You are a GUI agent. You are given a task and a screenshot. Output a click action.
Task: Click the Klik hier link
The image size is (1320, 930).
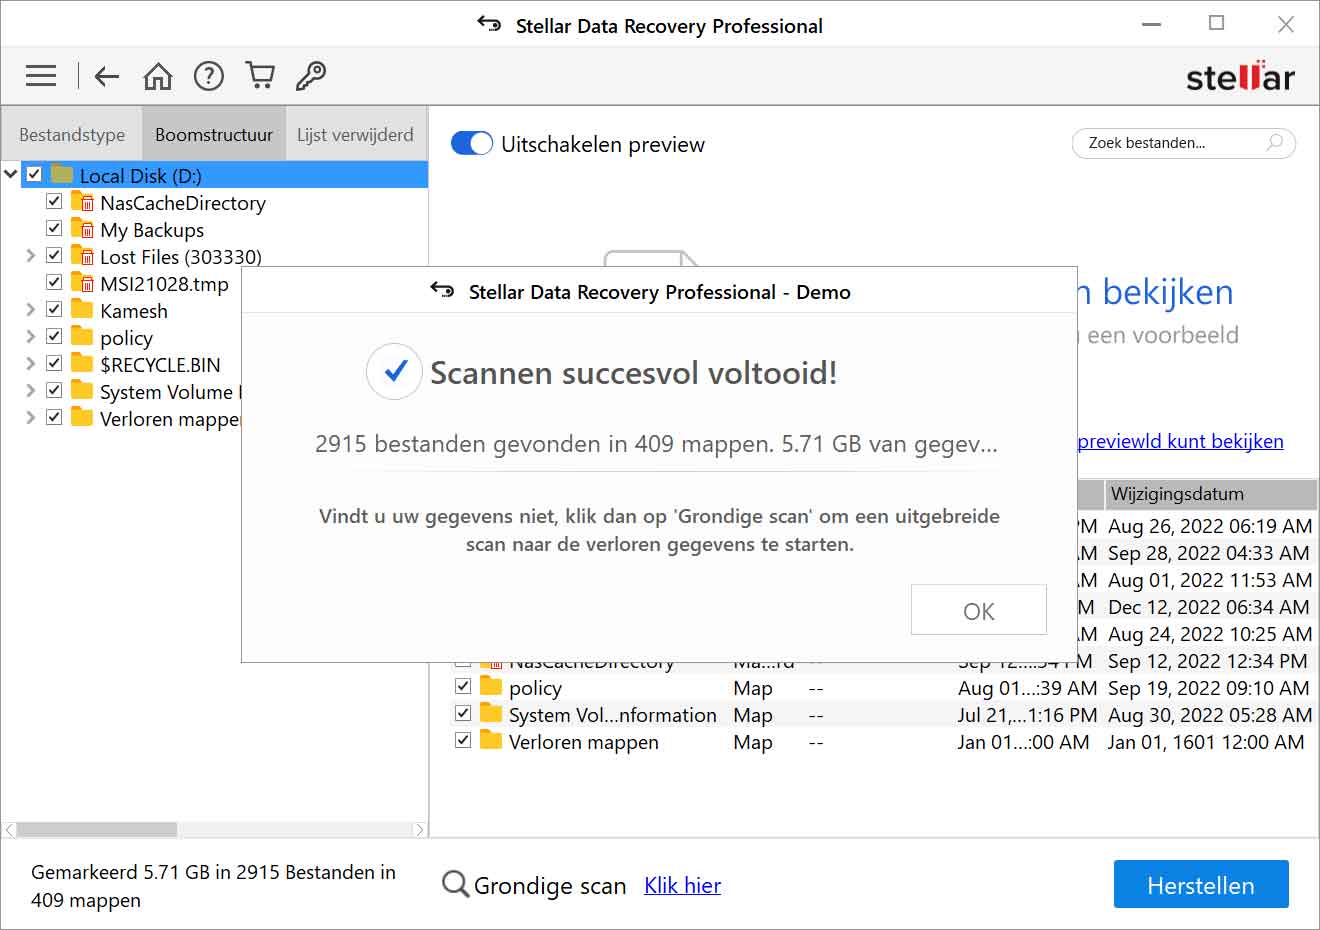(682, 885)
